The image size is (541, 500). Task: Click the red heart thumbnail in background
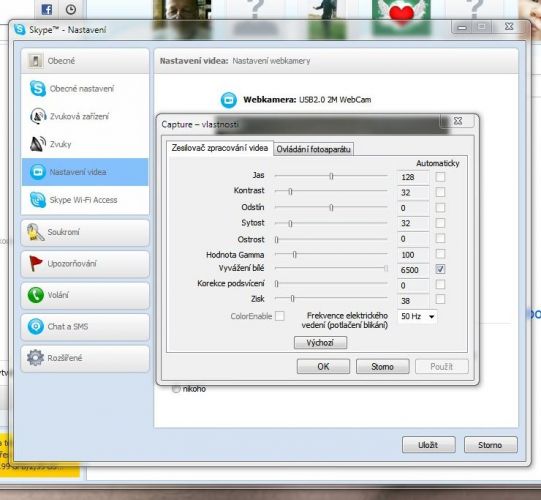[x=401, y=16]
